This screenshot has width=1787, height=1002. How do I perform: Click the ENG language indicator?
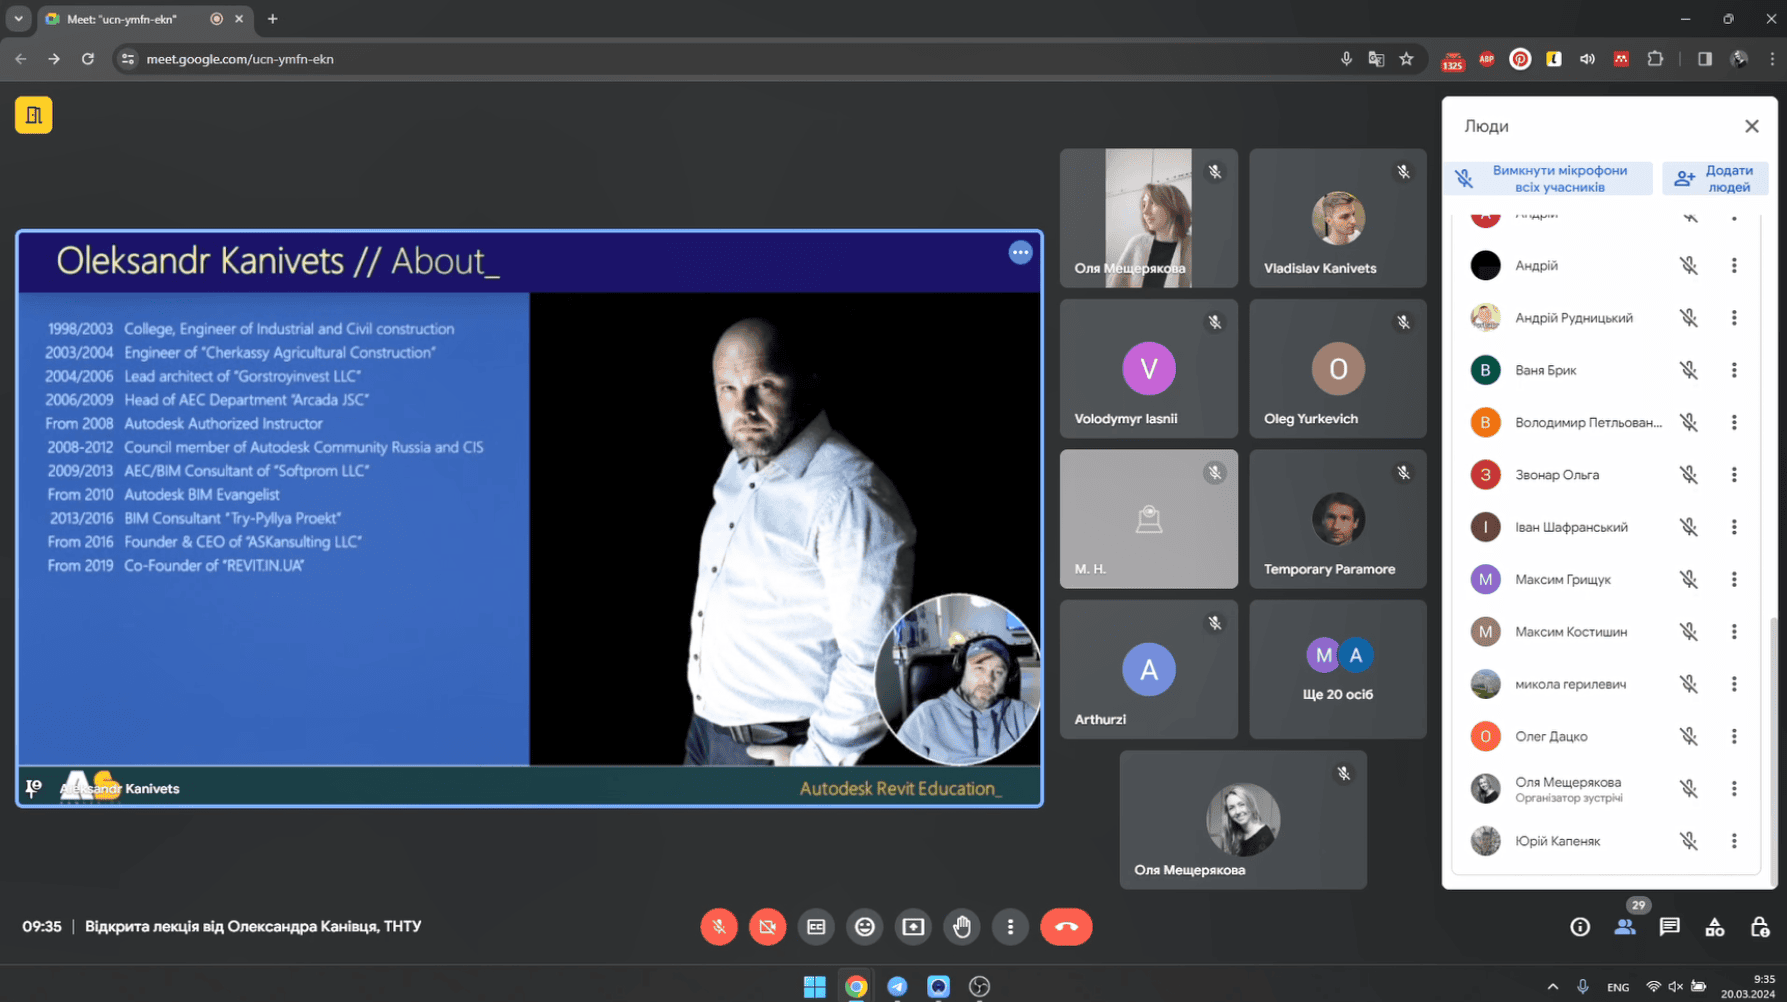pyautogui.click(x=1617, y=987)
